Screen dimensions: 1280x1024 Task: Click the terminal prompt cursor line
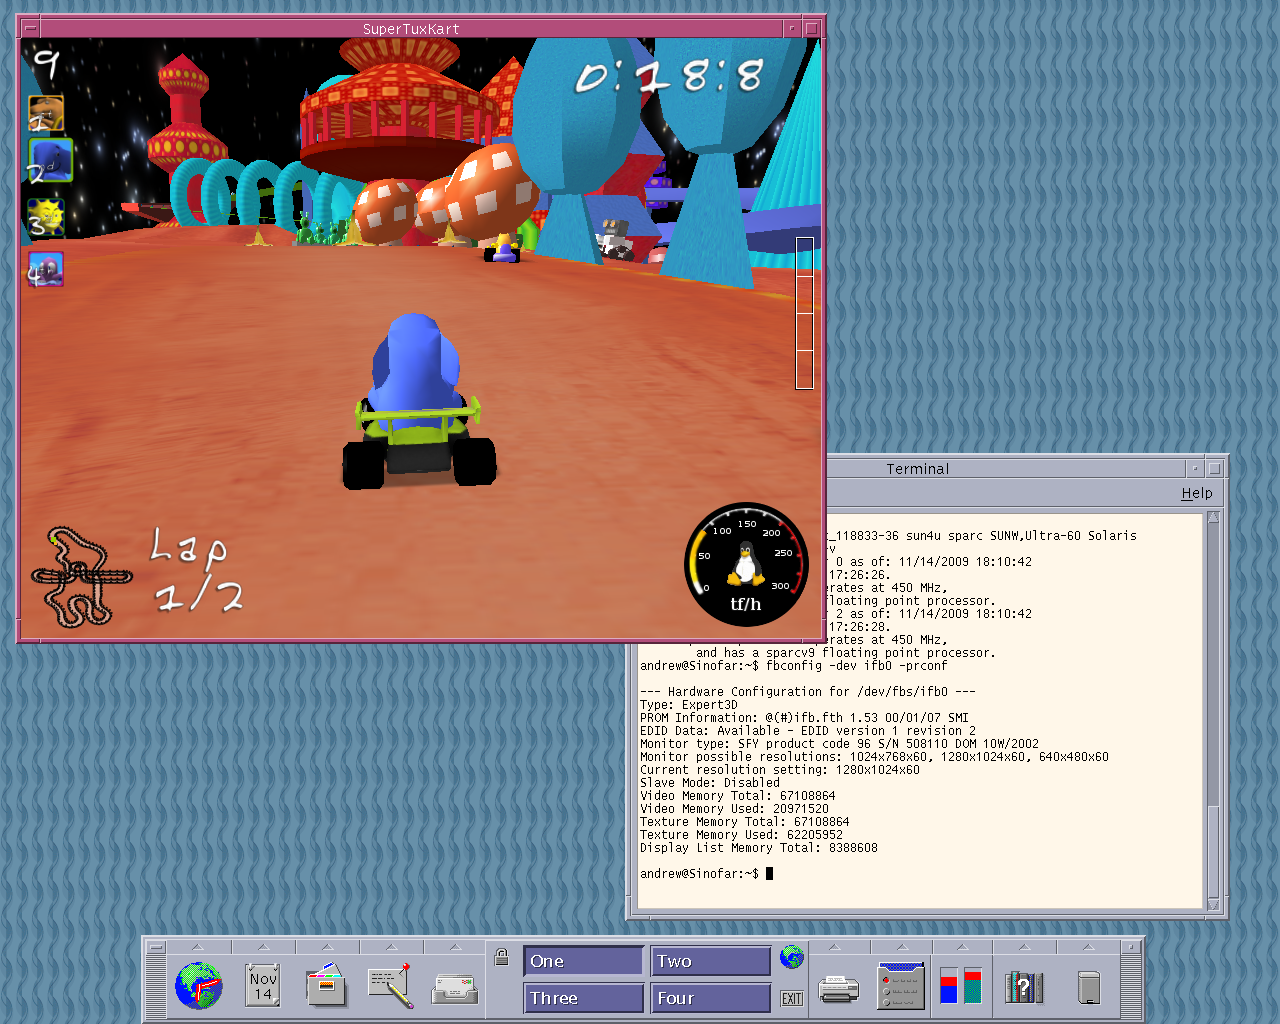point(706,874)
